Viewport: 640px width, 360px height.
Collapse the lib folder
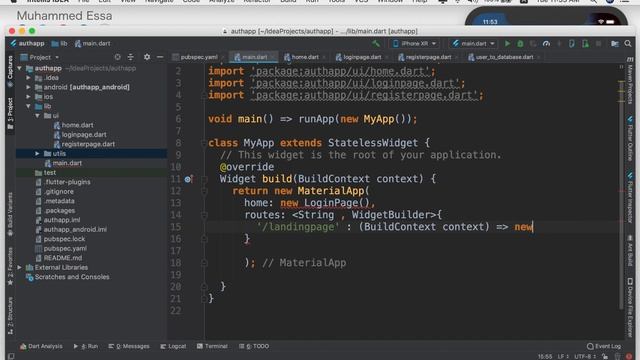tap(29, 106)
